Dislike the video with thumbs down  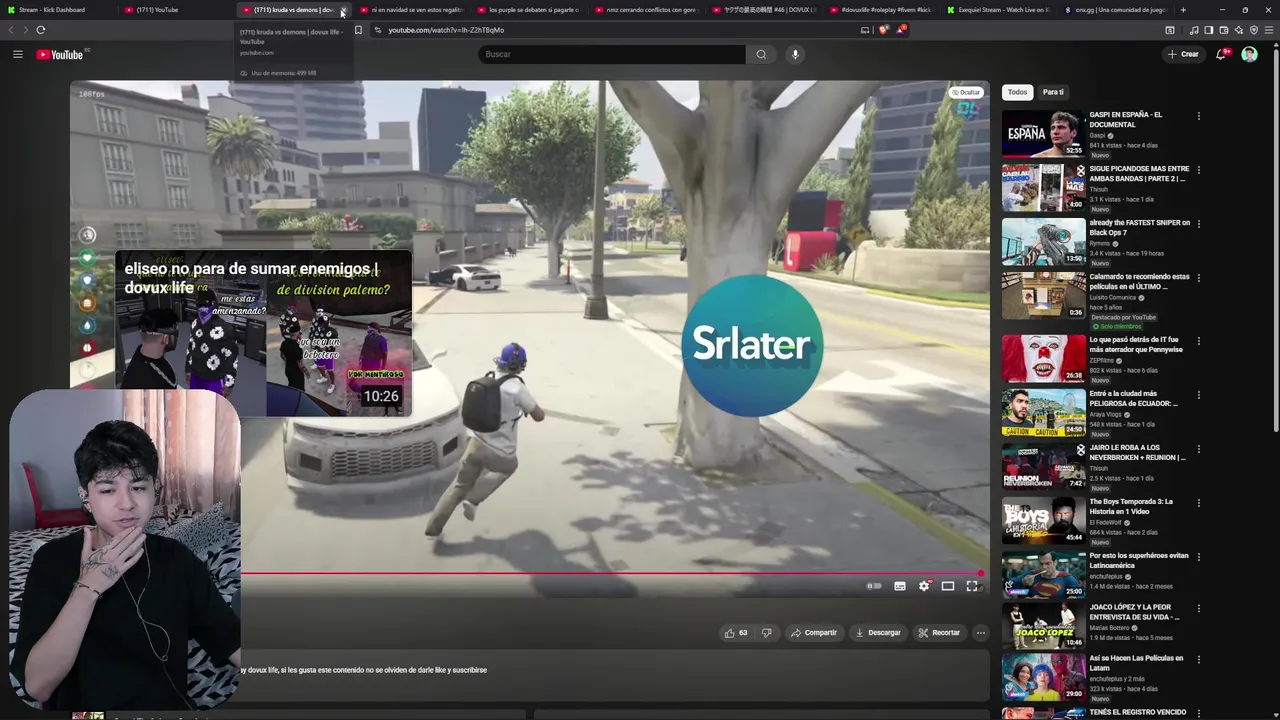pyautogui.click(x=767, y=632)
